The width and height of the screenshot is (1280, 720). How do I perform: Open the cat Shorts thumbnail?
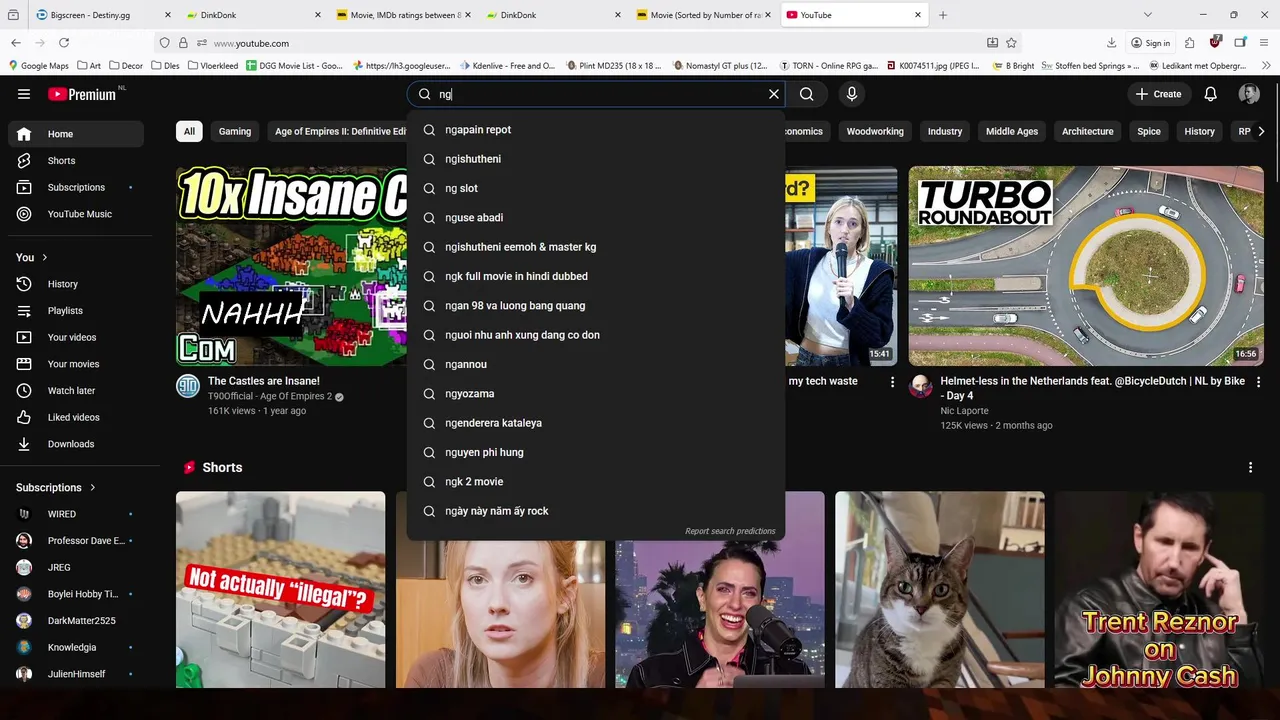coord(940,590)
